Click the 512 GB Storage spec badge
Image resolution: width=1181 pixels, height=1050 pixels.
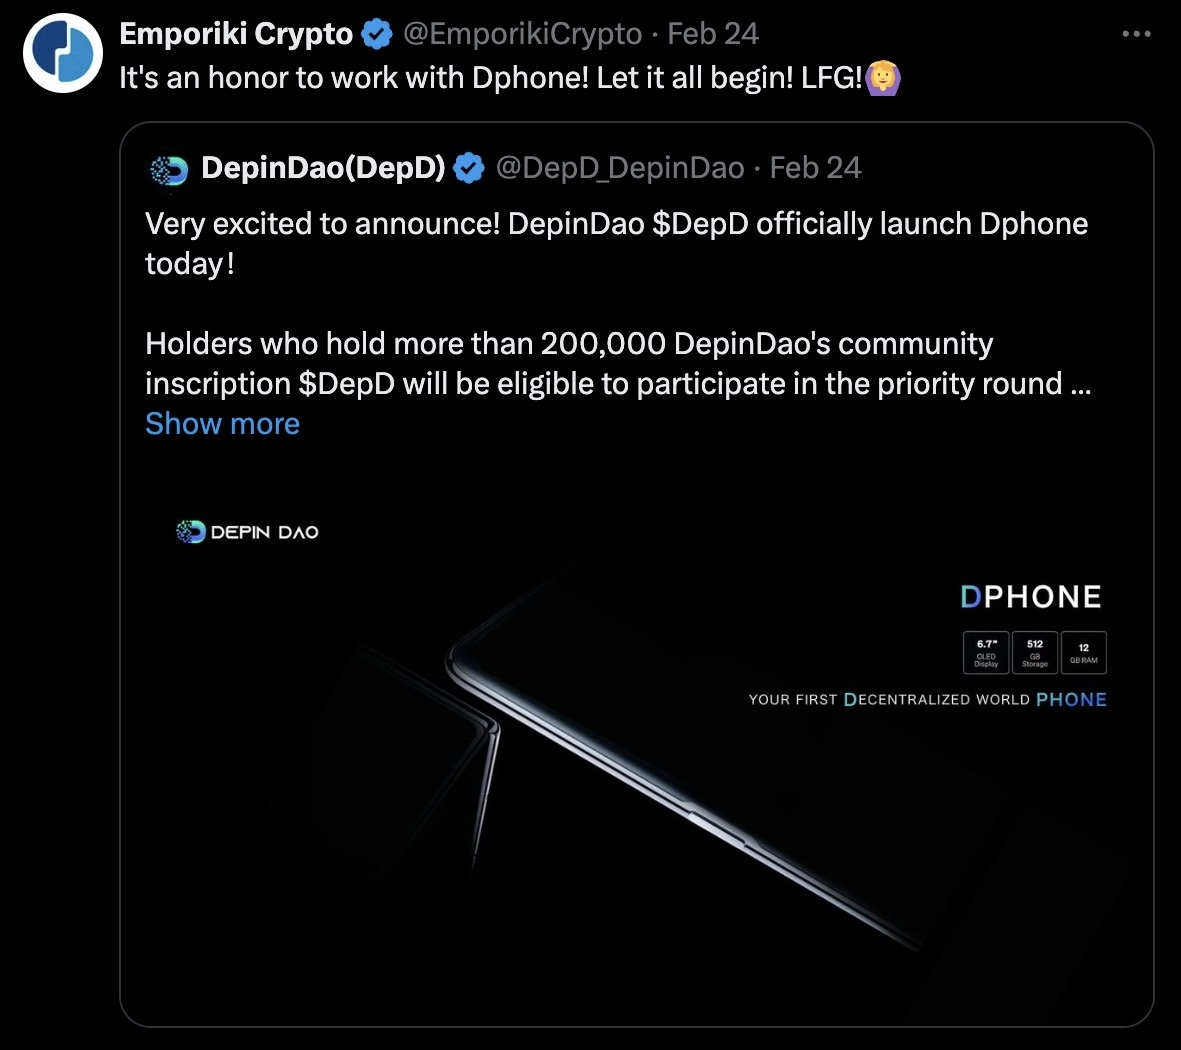pos(1034,652)
